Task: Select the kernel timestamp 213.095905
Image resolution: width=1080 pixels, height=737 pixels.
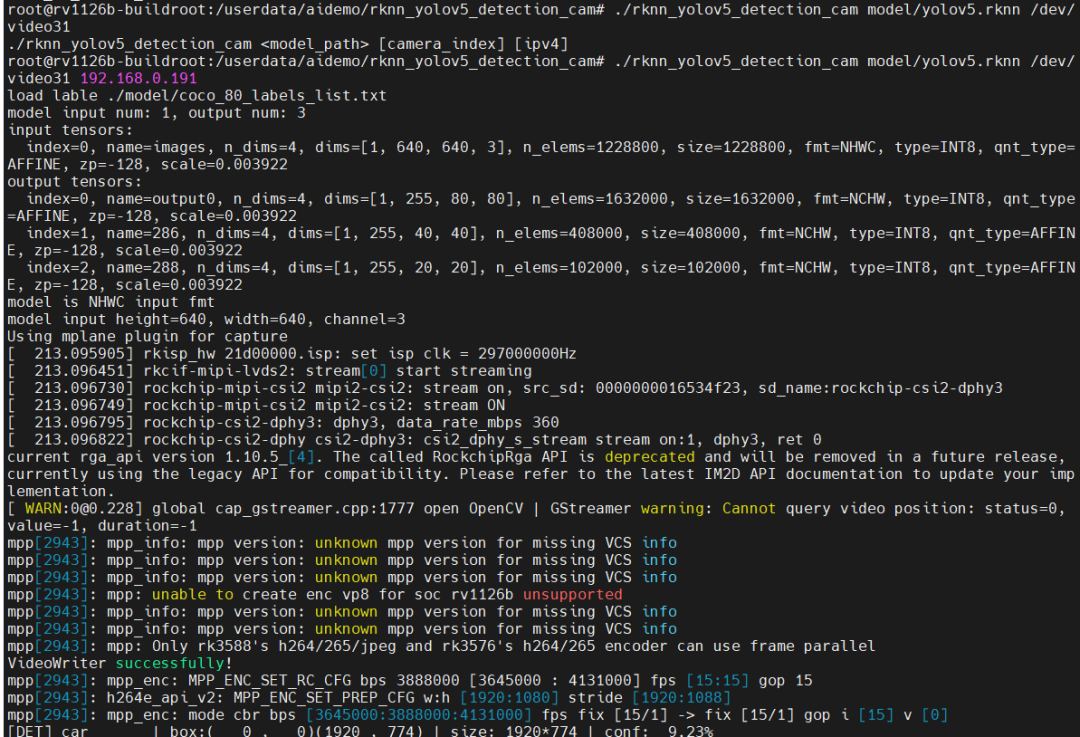Action: pos(79,354)
